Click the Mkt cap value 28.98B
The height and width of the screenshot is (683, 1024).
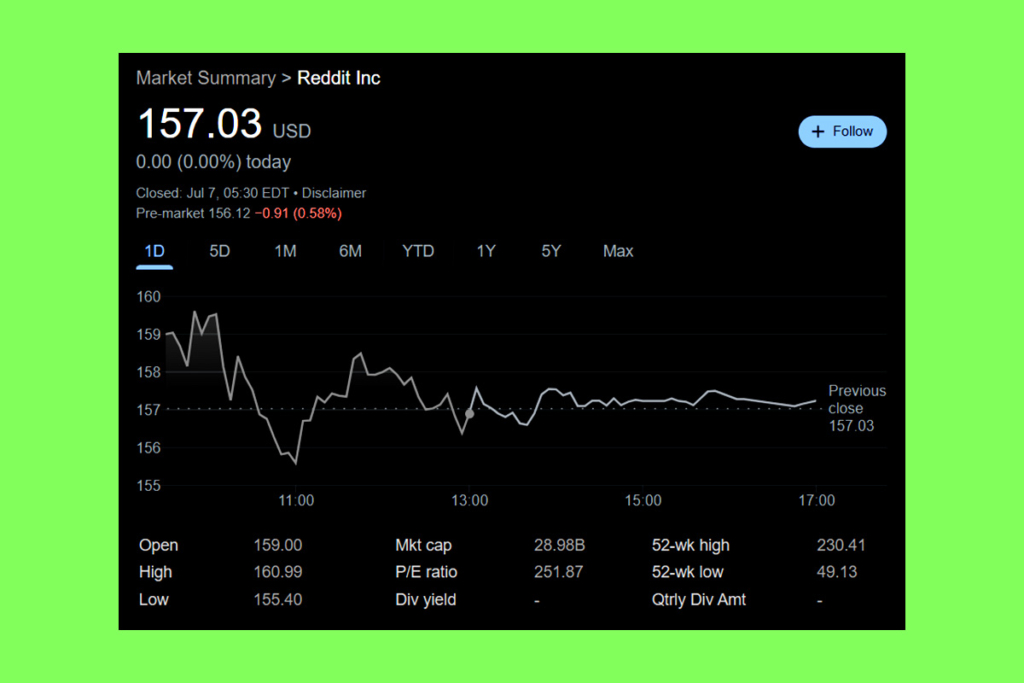pos(559,545)
